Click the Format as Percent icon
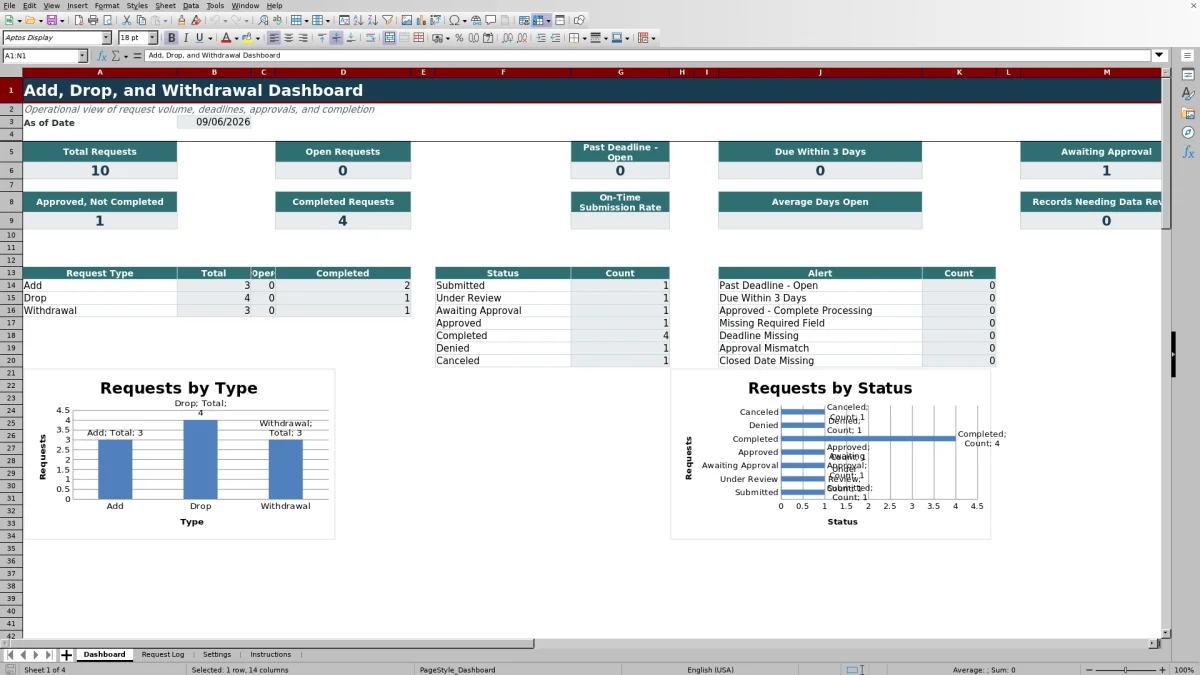1200x675 pixels. 459,38
